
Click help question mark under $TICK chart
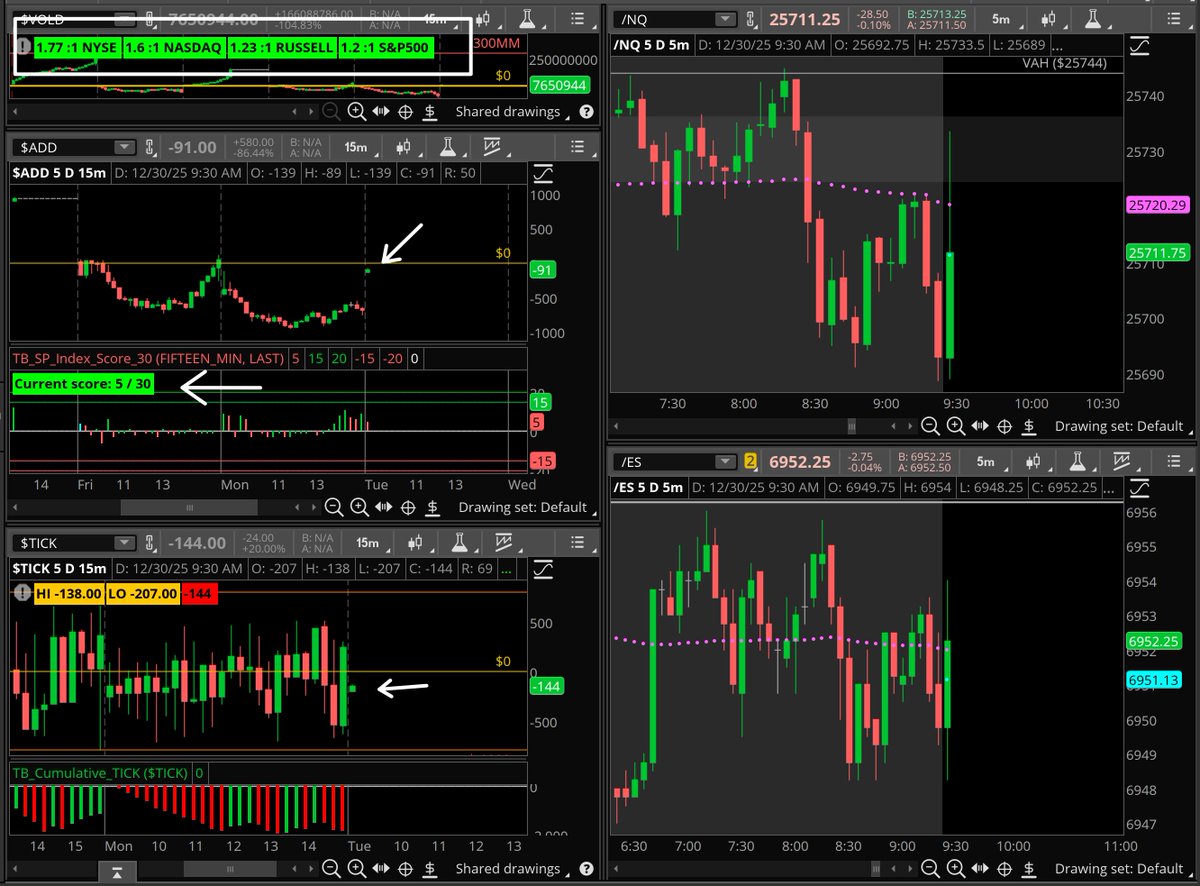click(586, 869)
